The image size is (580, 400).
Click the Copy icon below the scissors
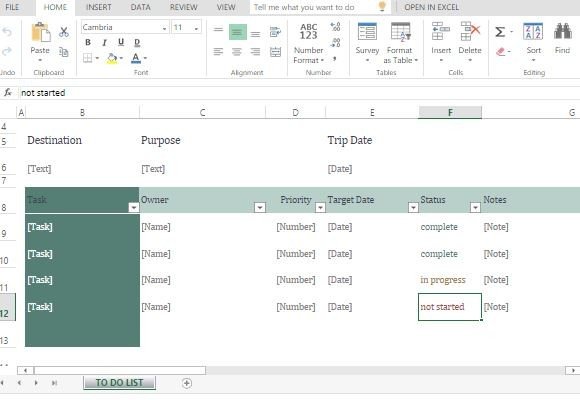point(64,52)
